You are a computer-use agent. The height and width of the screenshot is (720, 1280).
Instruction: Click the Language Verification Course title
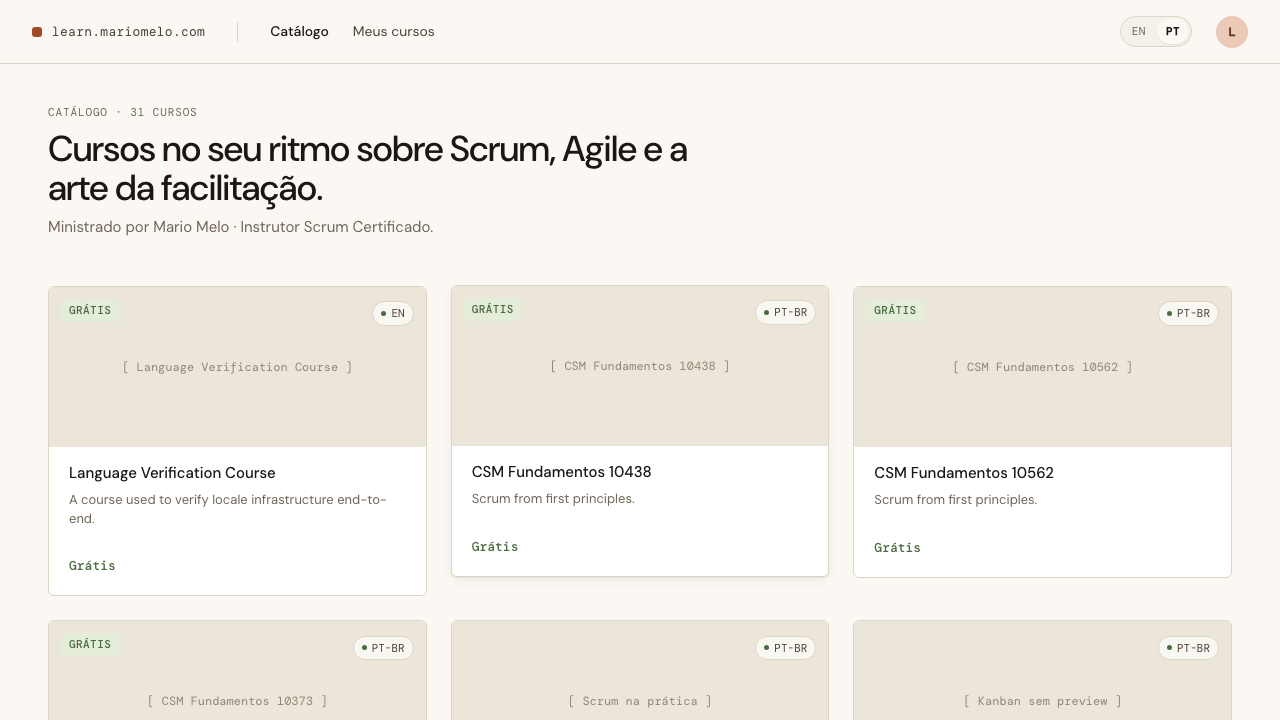click(x=172, y=473)
